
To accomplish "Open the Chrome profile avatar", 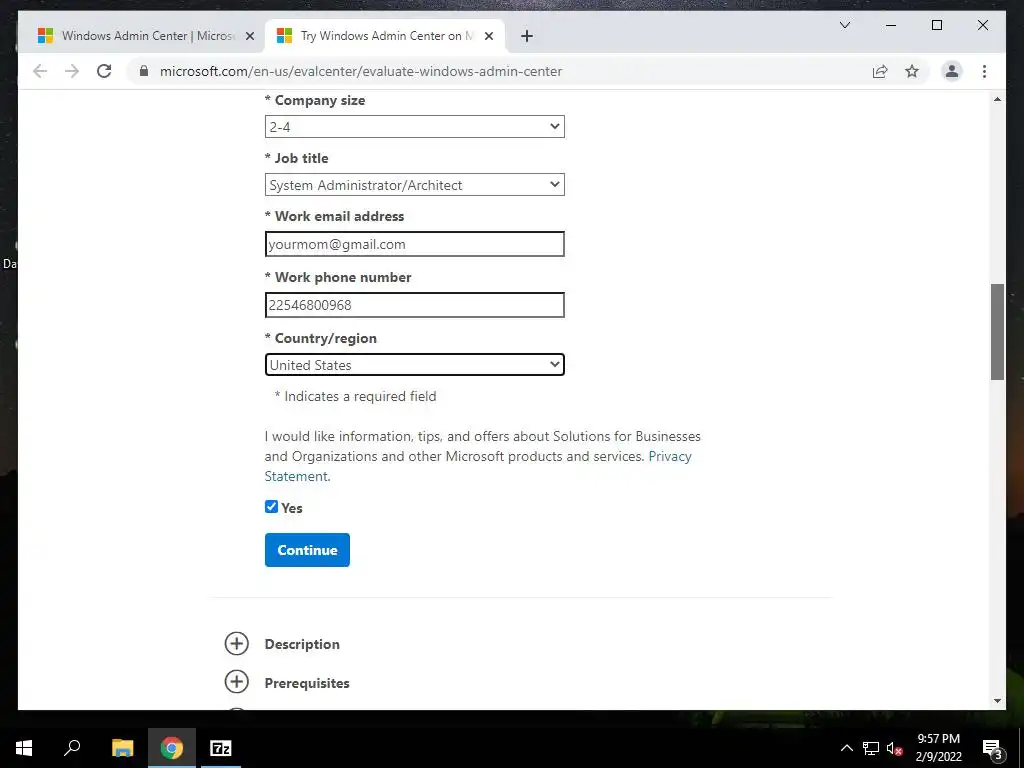I will 952,71.
